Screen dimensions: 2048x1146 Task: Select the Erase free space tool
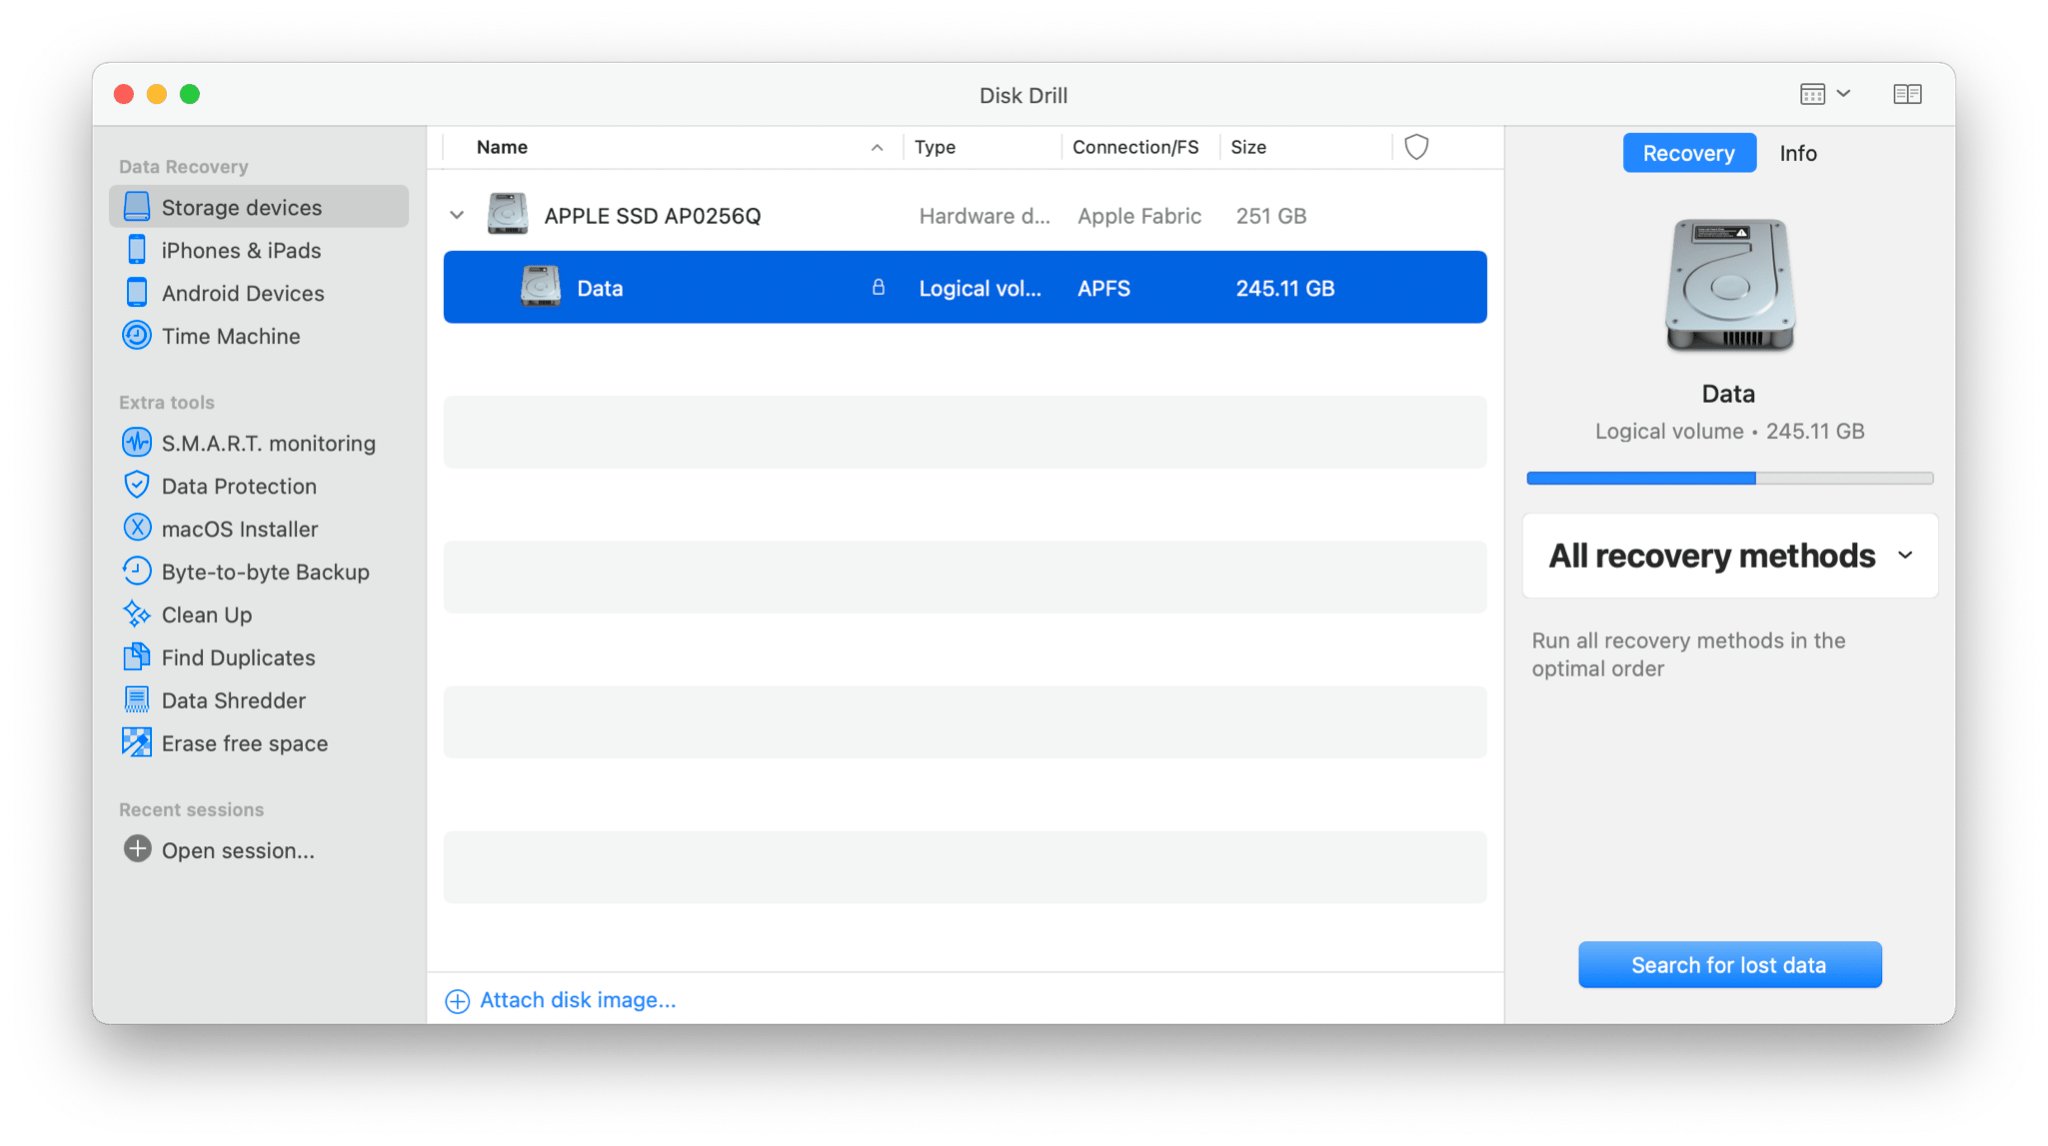tap(245, 742)
